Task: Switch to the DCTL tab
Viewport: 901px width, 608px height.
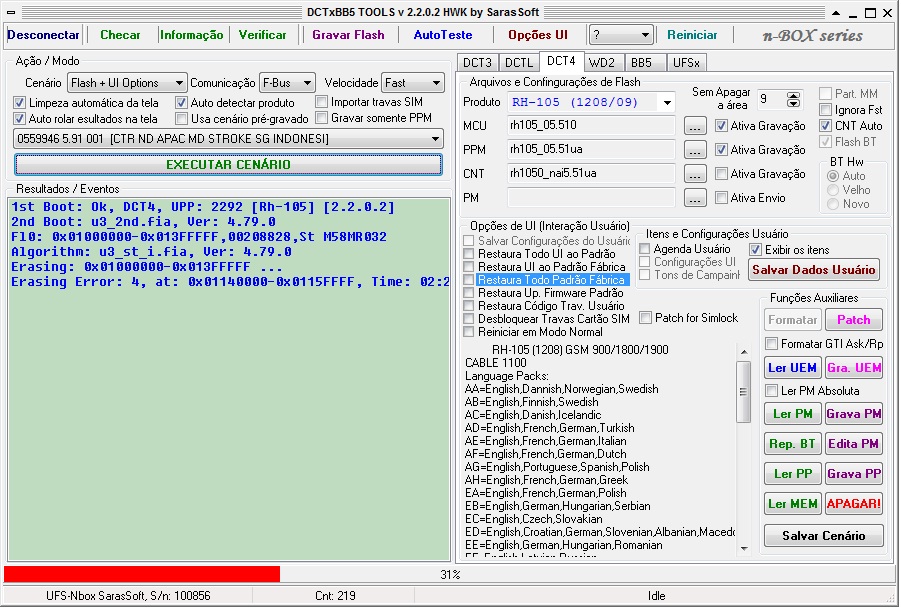Action: coord(519,63)
